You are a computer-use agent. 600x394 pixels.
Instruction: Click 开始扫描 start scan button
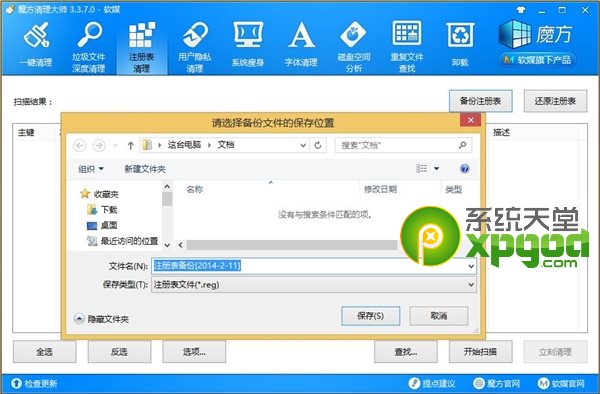(x=481, y=352)
